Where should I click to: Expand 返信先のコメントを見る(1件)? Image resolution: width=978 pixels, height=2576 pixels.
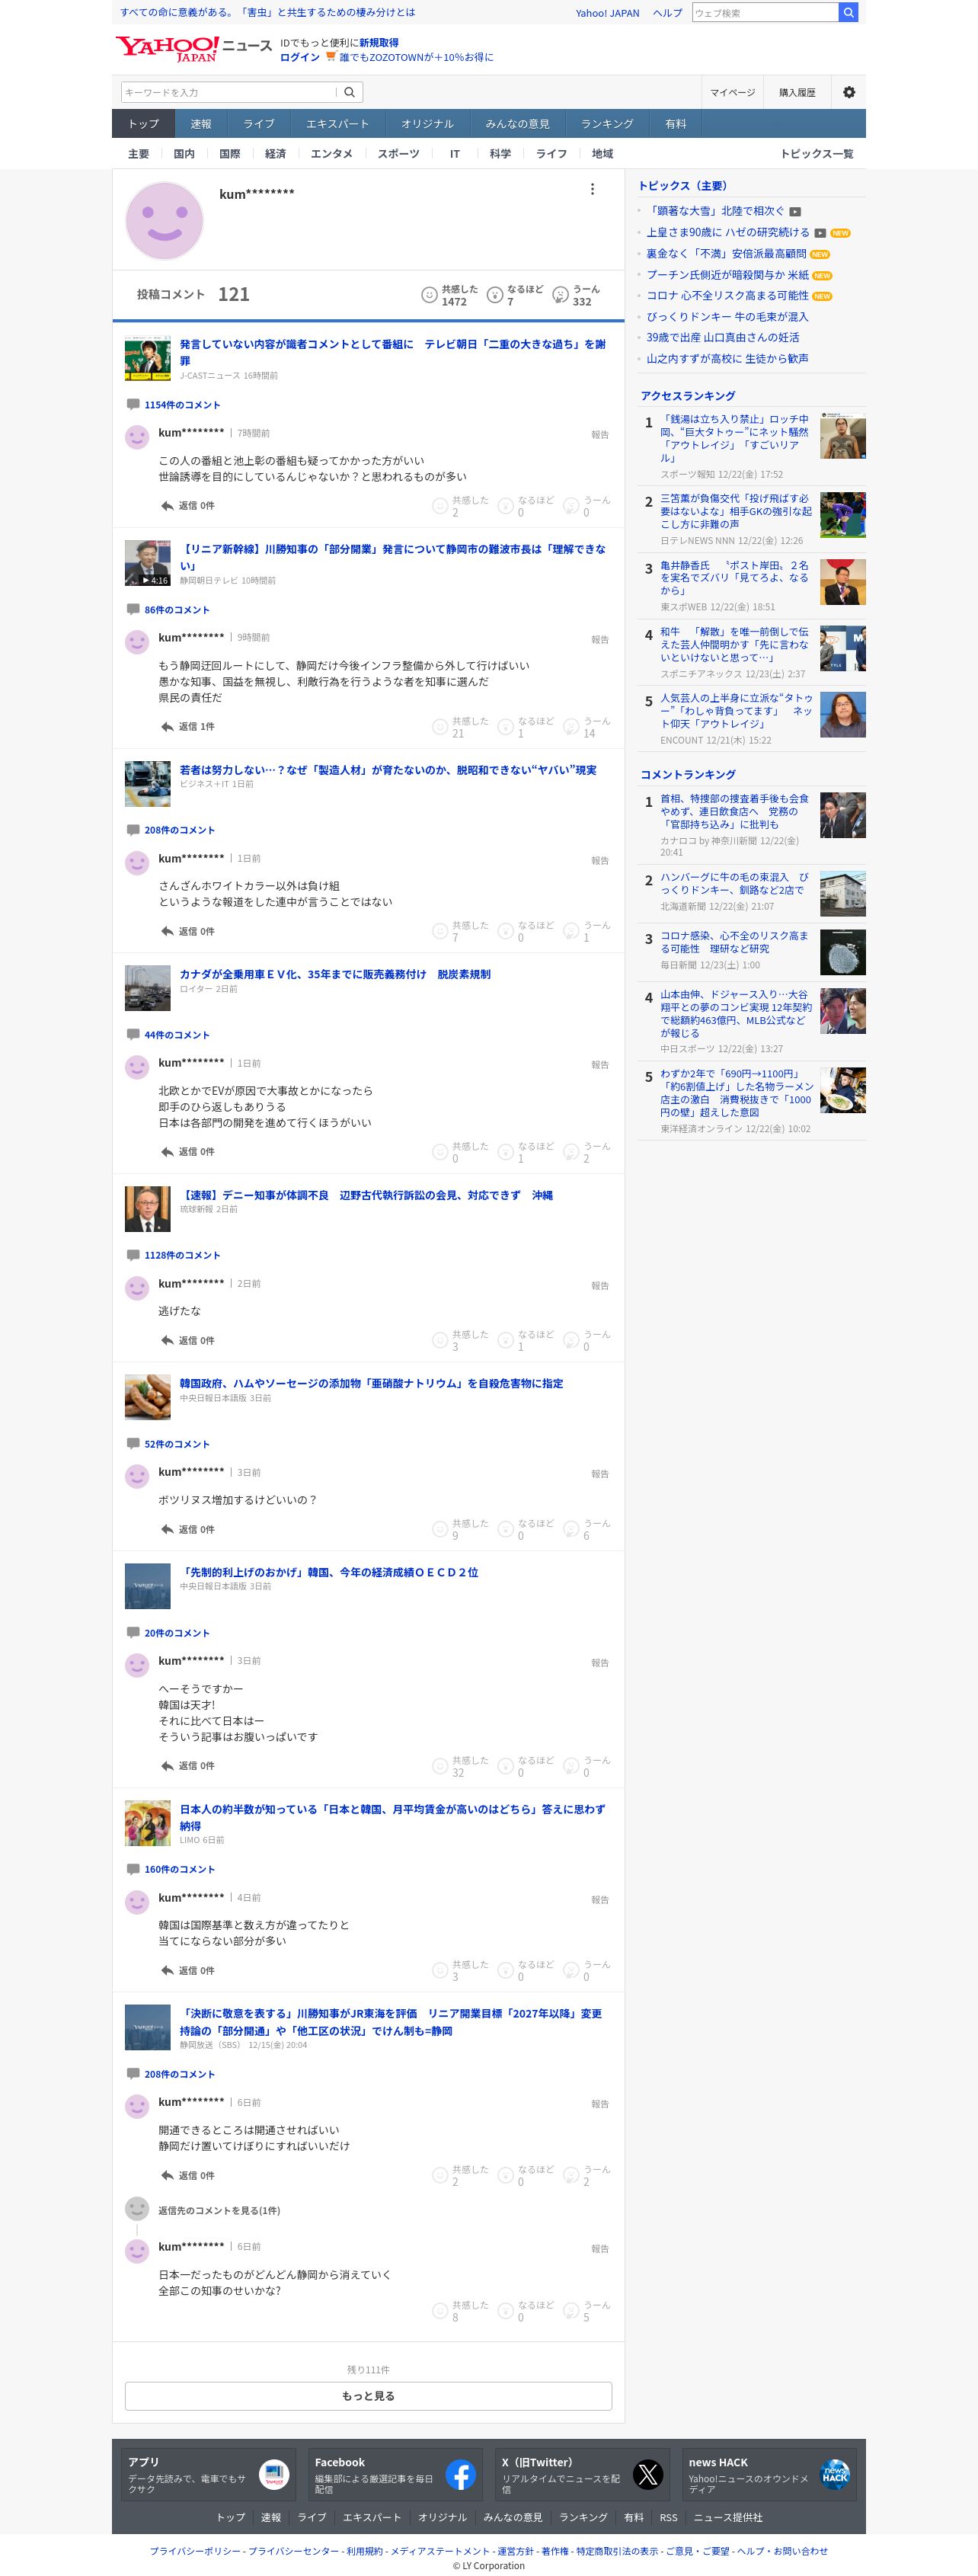[x=219, y=2210]
